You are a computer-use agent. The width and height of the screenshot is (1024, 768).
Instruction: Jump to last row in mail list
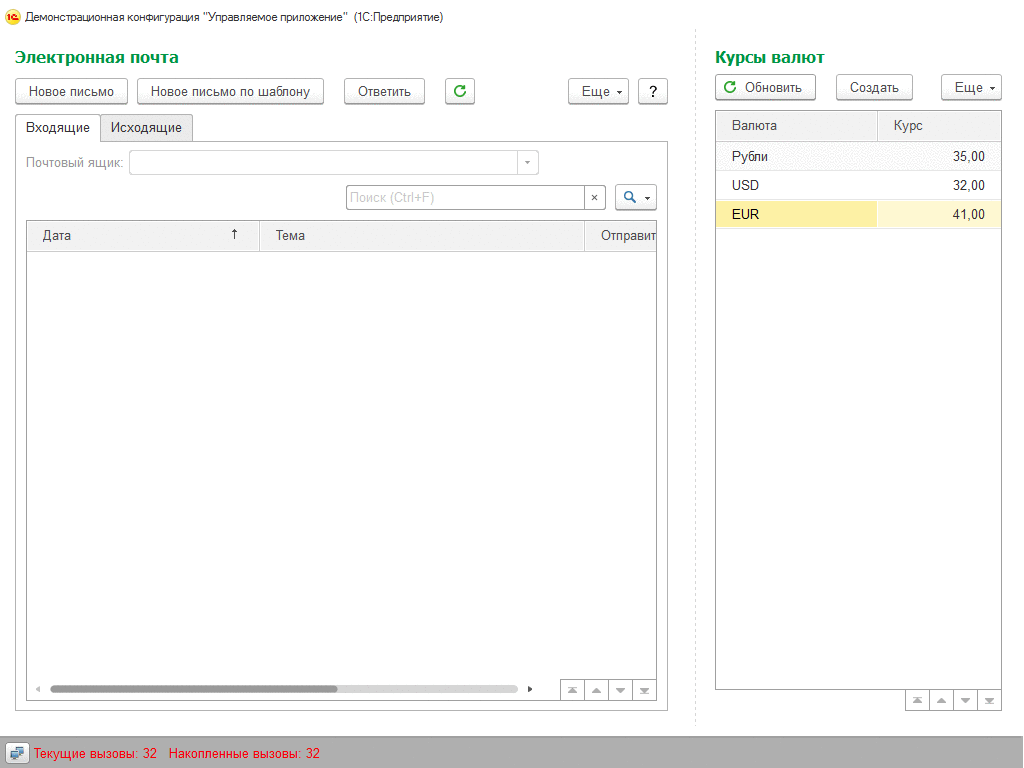click(645, 690)
